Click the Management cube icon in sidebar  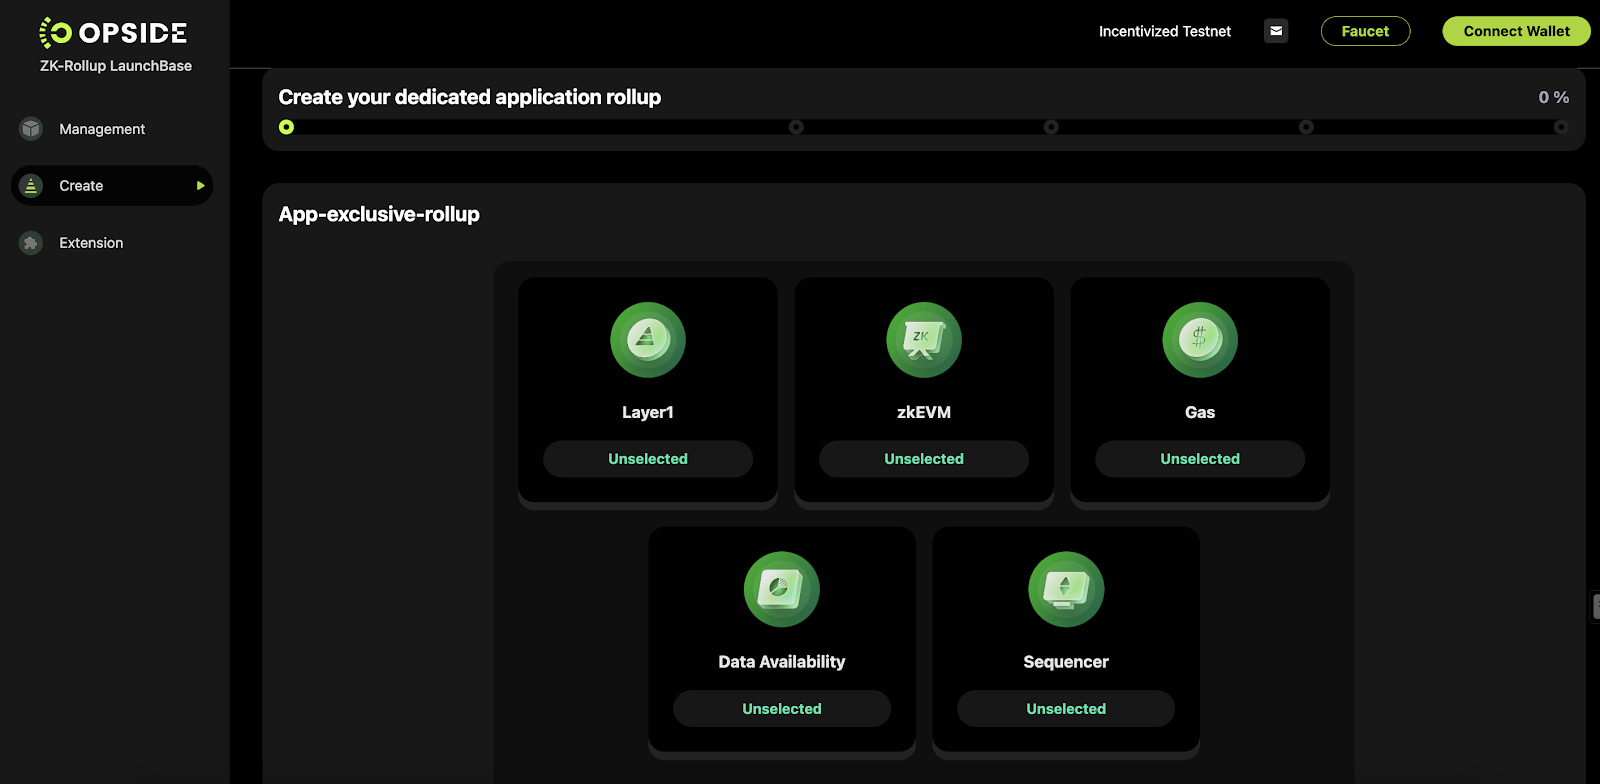[x=31, y=129]
